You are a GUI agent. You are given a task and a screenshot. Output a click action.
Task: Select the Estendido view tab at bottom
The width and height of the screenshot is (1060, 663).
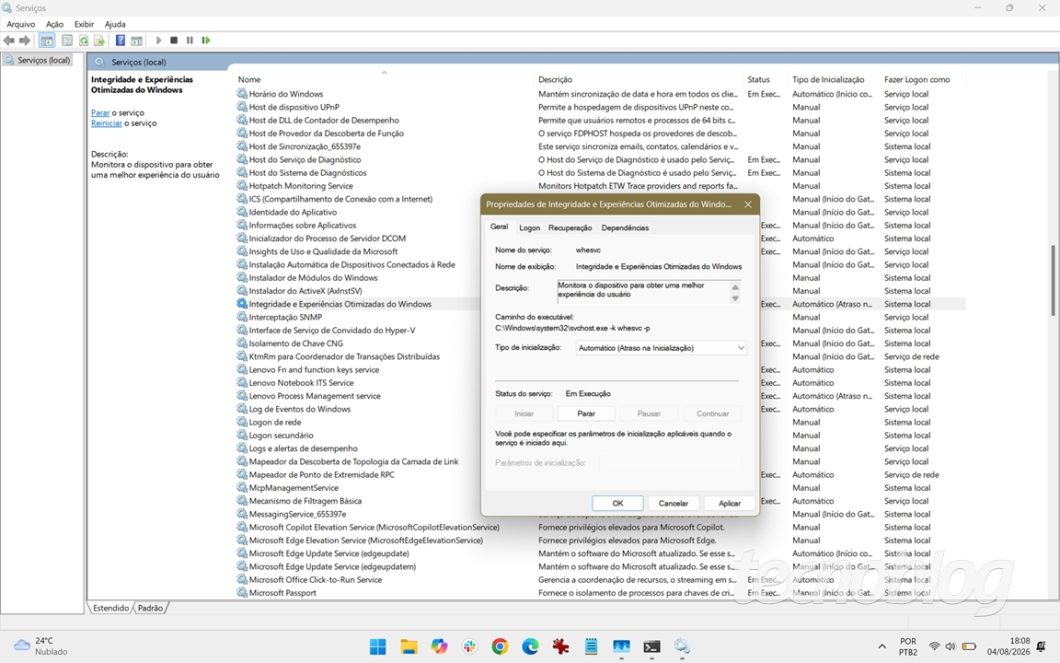[x=111, y=608]
